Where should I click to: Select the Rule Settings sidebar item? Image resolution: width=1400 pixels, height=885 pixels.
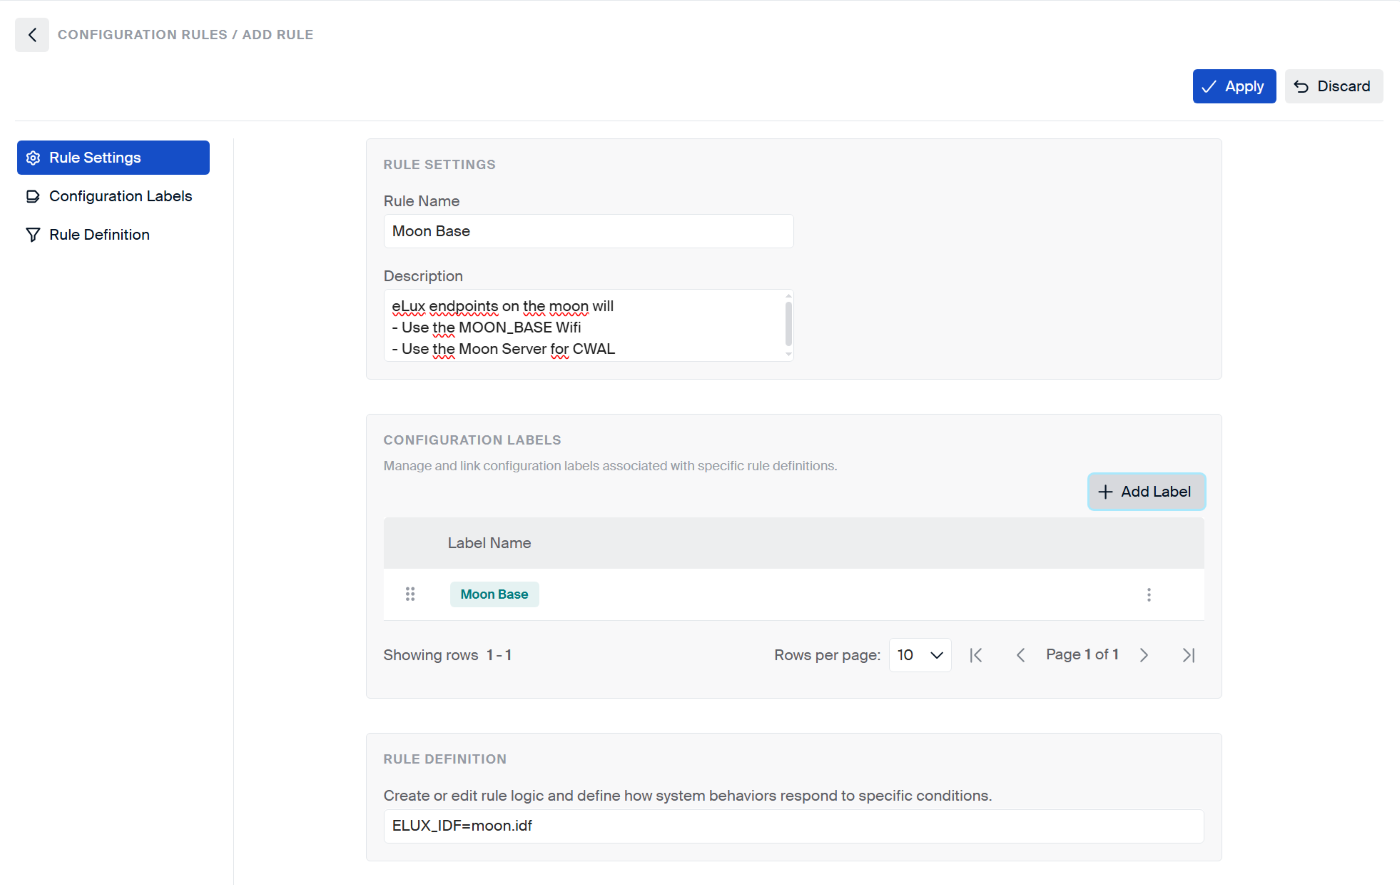[x=113, y=158]
